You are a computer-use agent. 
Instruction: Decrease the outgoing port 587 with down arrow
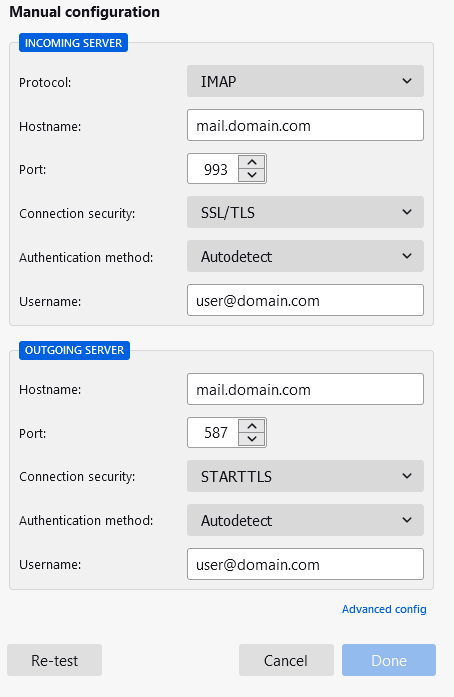pos(252,439)
